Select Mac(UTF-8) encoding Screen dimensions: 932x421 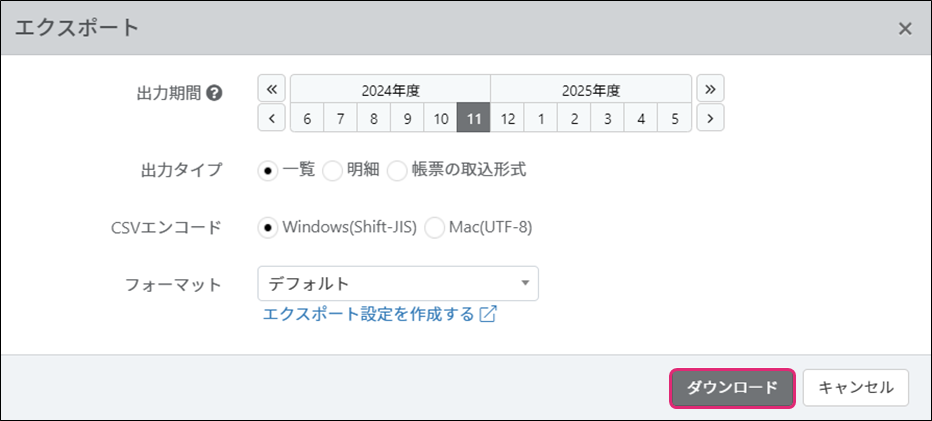[x=434, y=227]
